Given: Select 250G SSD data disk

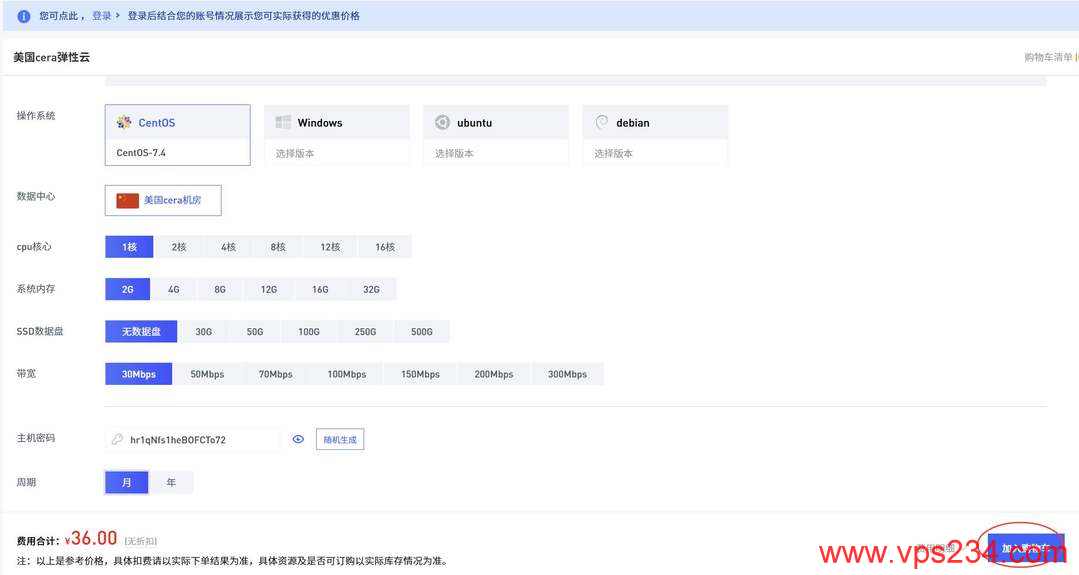Looking at the screenshot, I should [x=365, y=332].
